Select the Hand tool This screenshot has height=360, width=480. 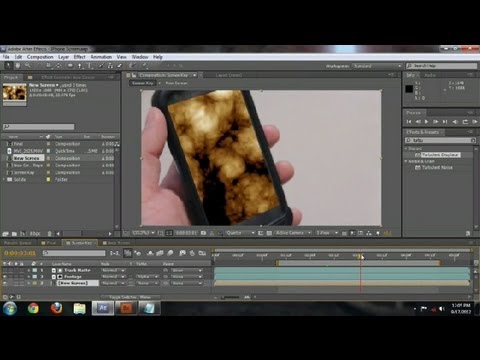click(18, 66)
